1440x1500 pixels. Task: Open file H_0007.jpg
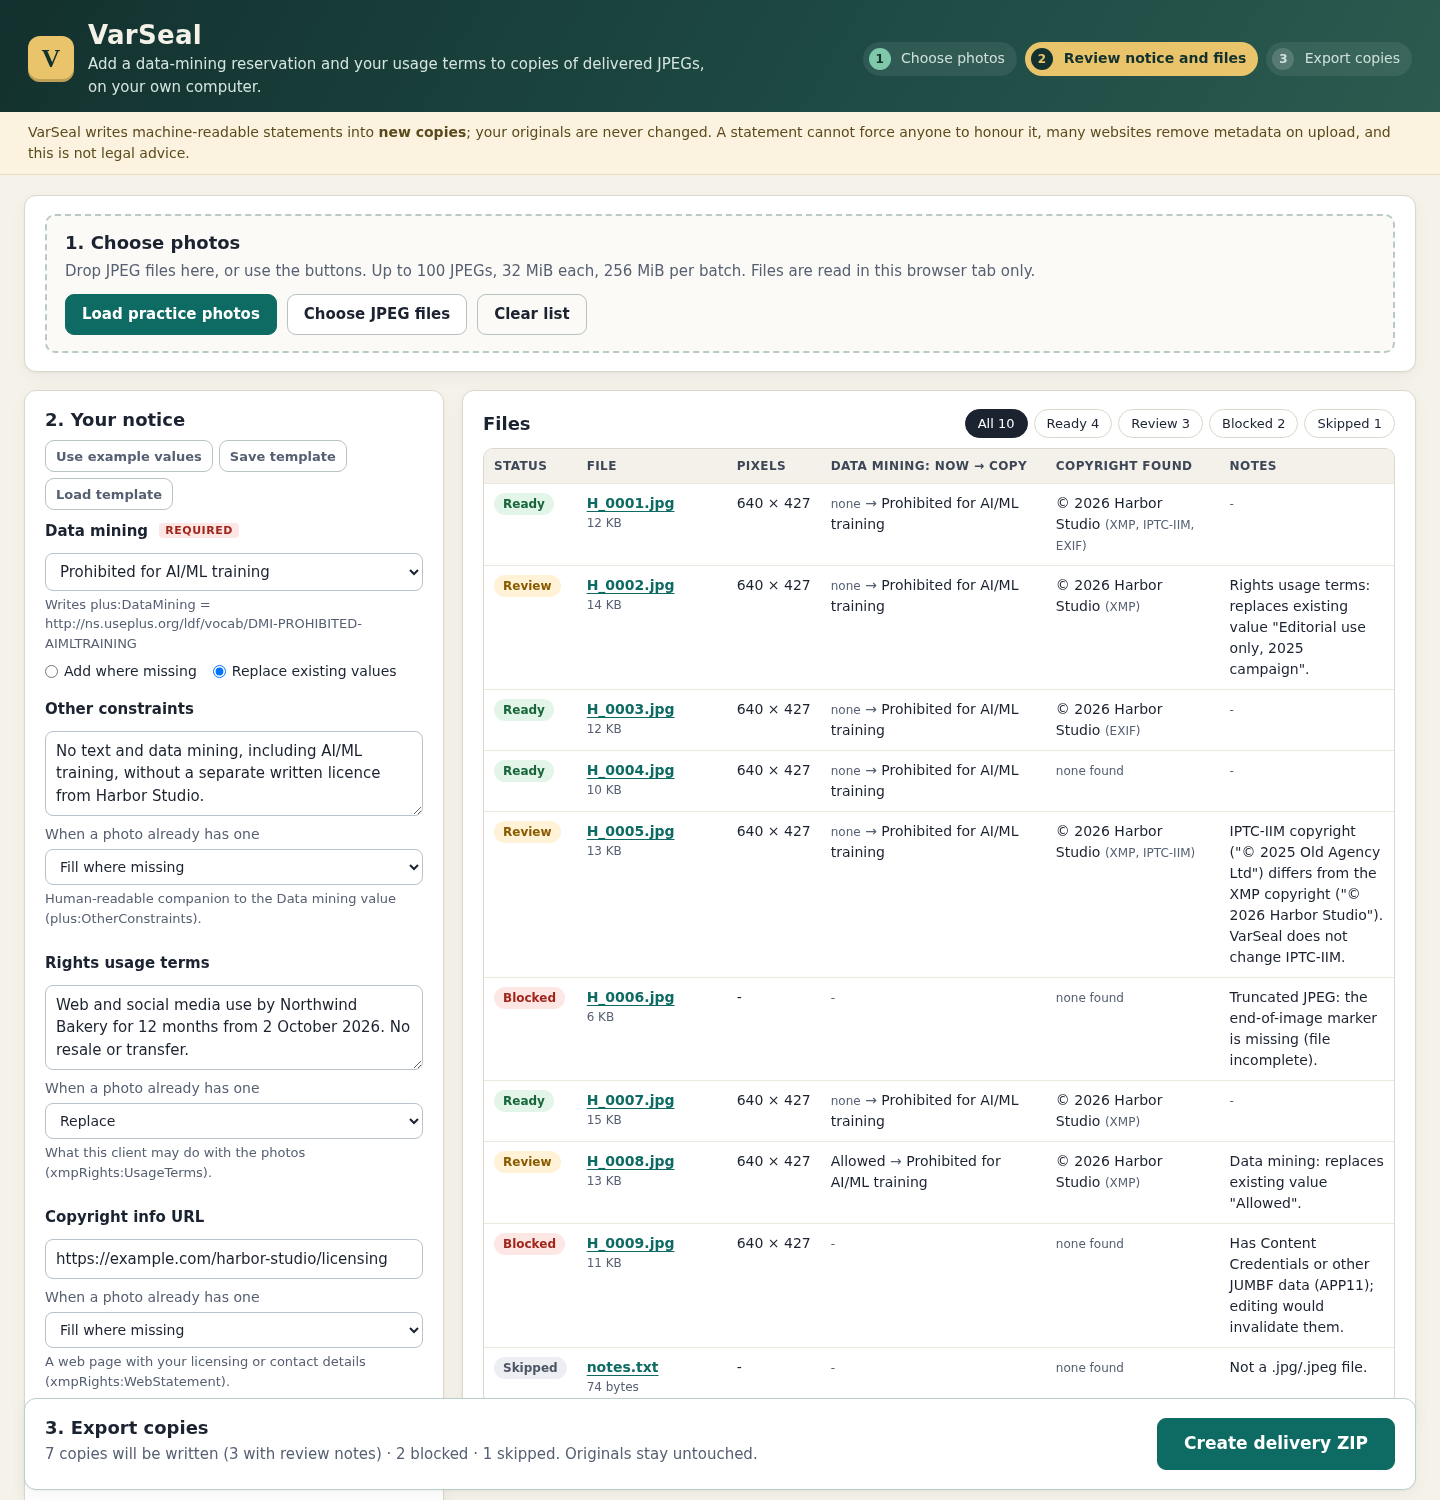point(630,1100)
